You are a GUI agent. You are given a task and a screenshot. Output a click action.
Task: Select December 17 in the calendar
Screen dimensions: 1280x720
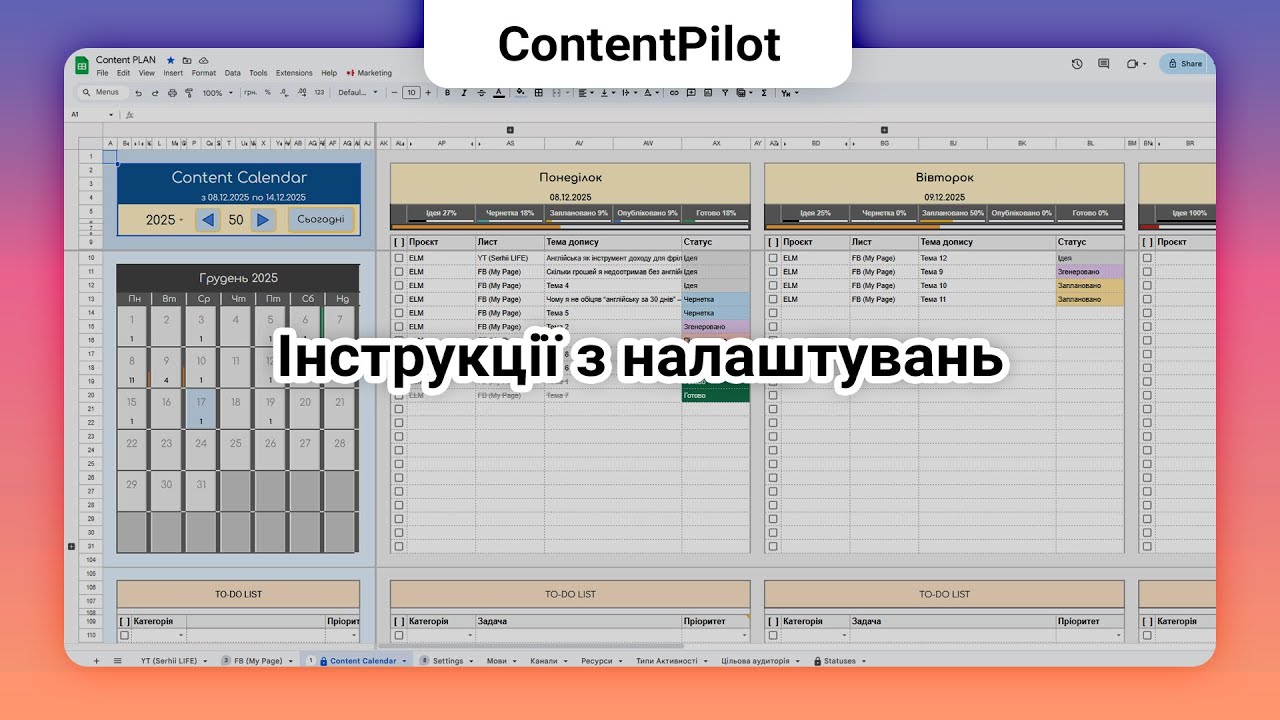[201, 410]
